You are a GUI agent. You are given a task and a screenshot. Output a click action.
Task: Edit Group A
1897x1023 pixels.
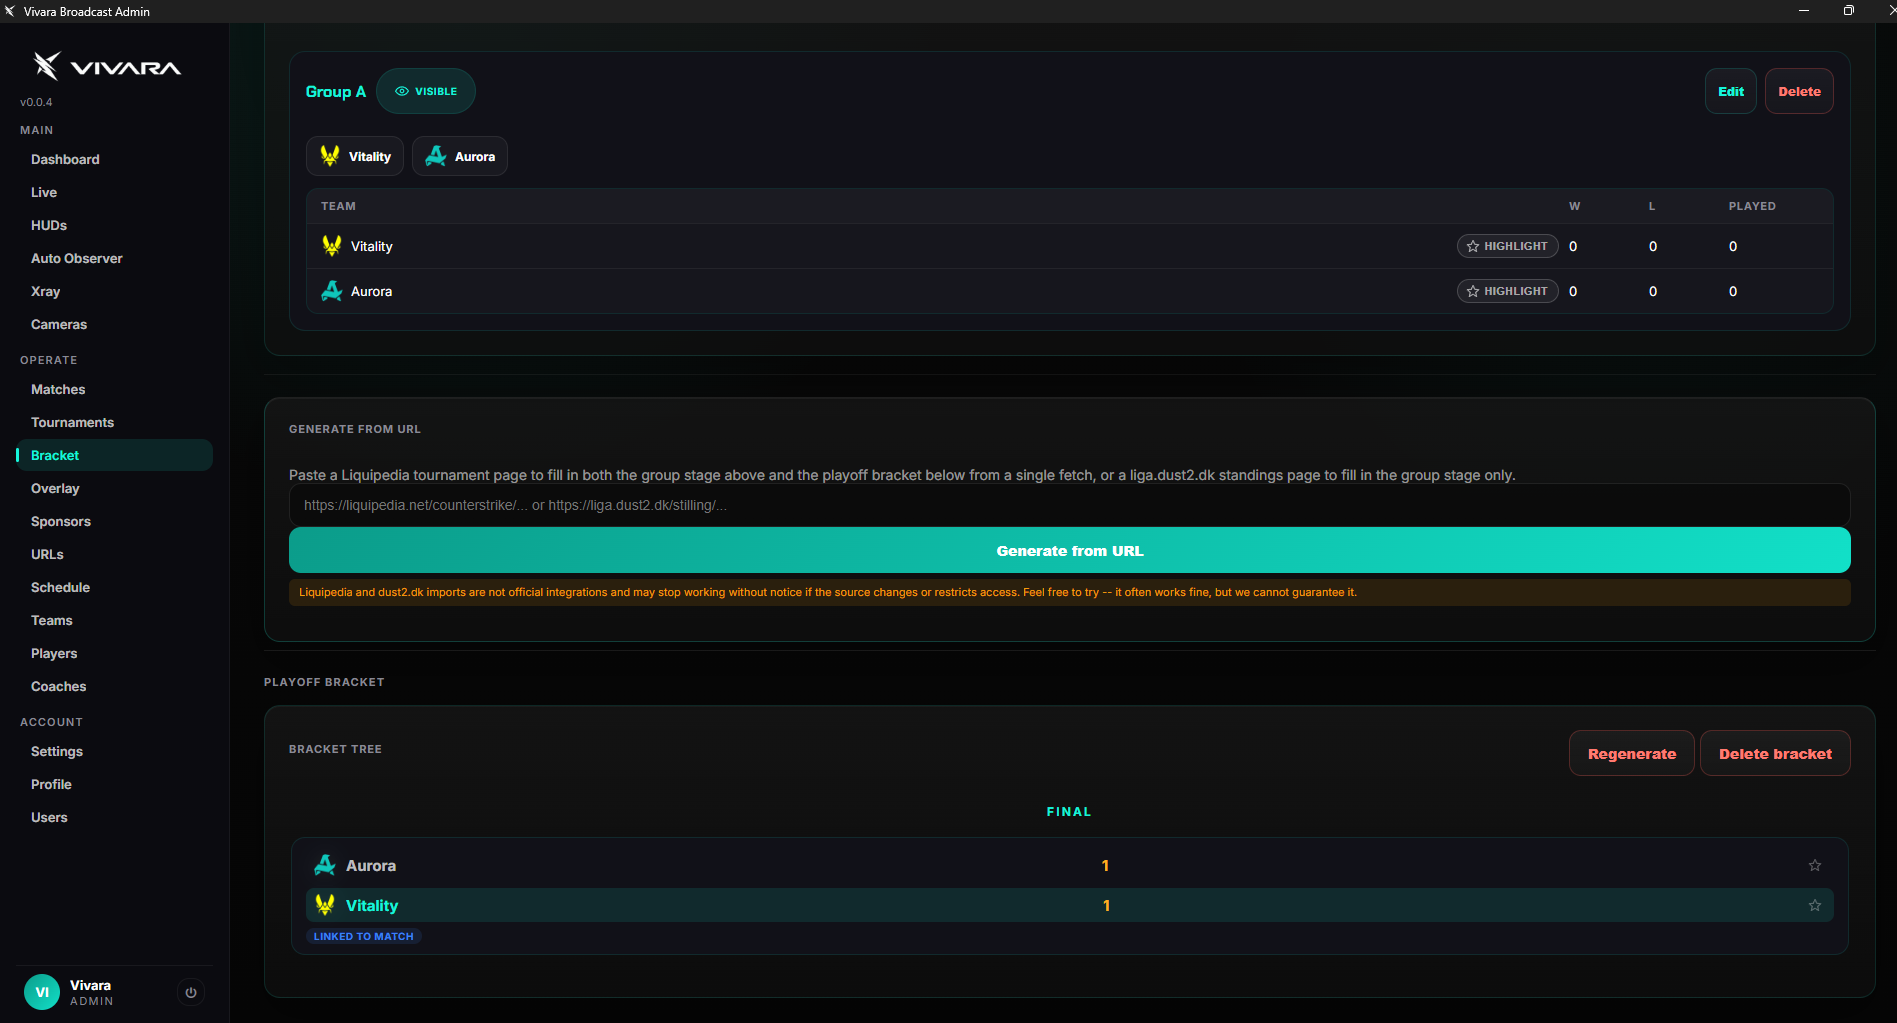coord(1731,91)
